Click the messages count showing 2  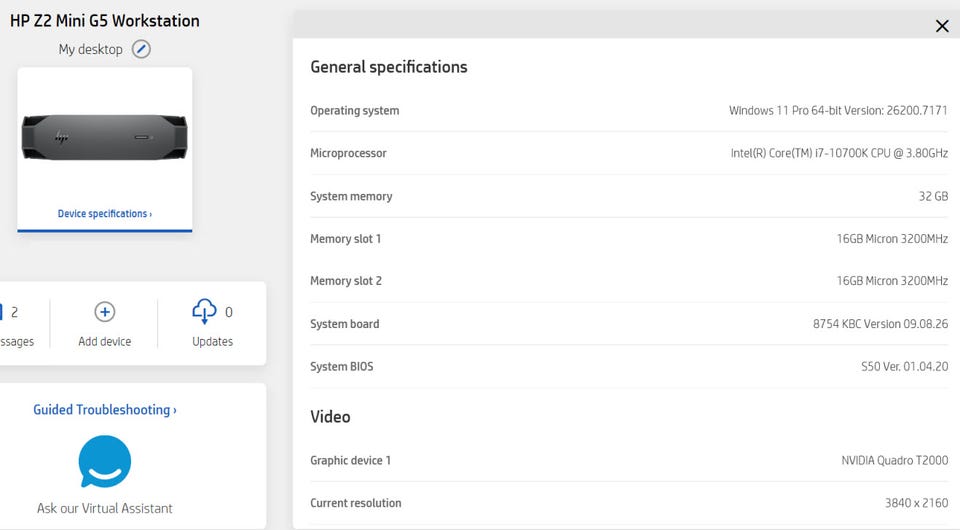[14, 312]
